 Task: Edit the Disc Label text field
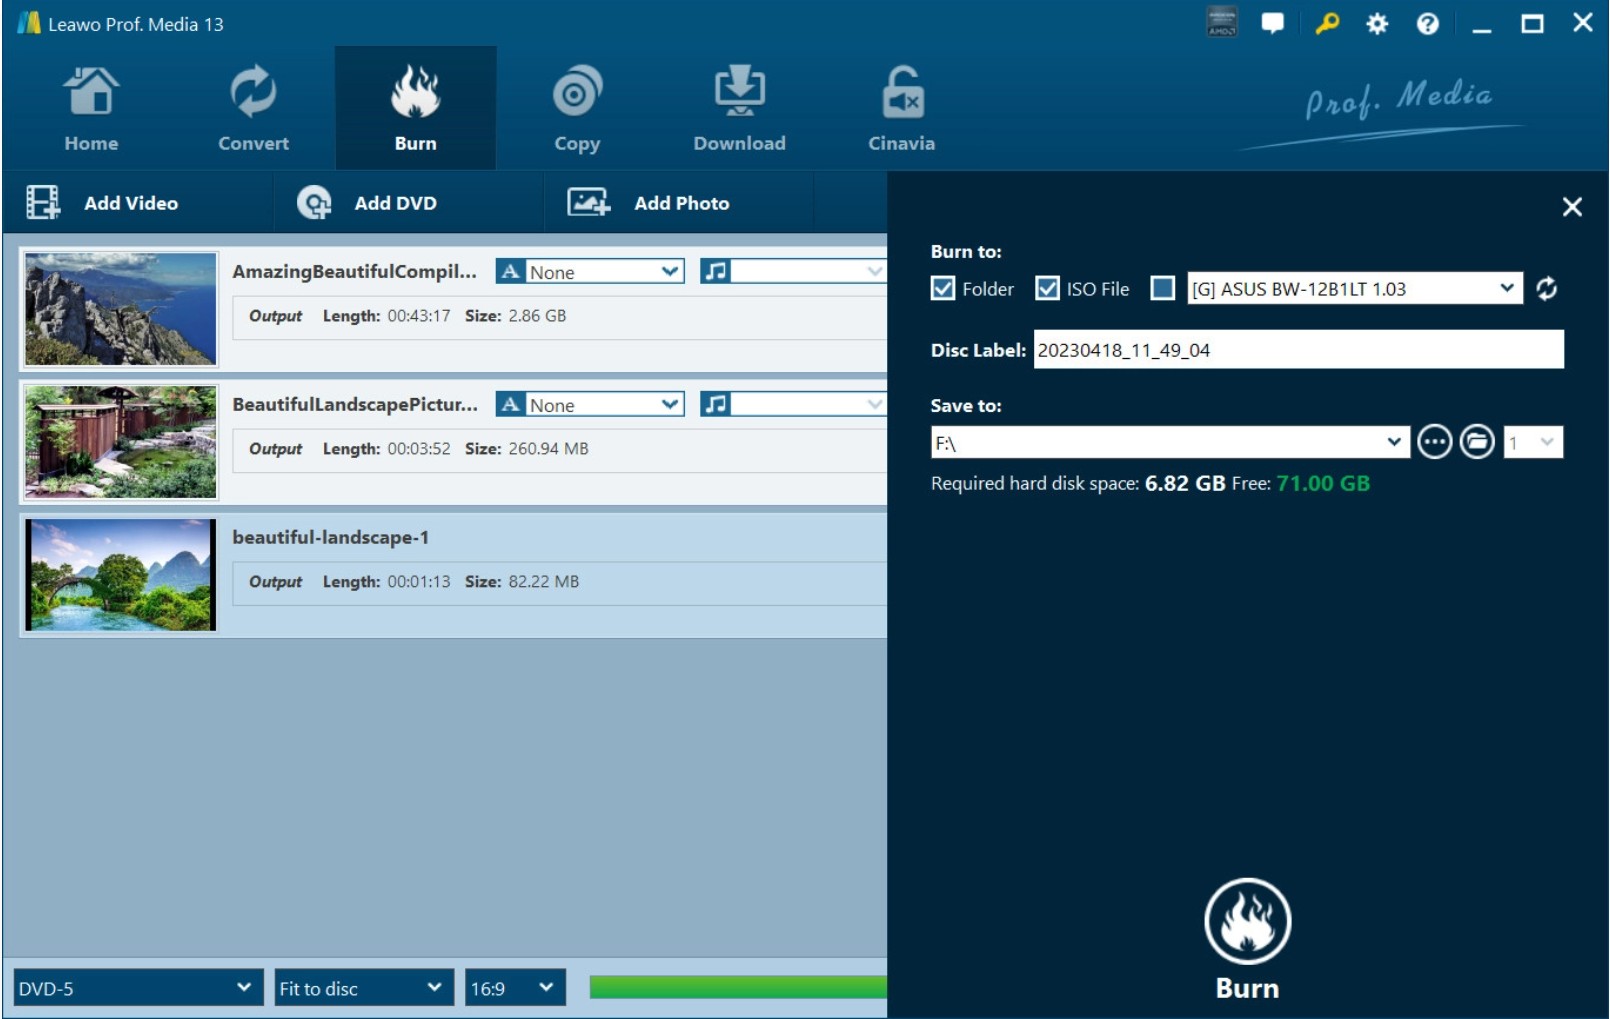click(x=1297, y=350)
